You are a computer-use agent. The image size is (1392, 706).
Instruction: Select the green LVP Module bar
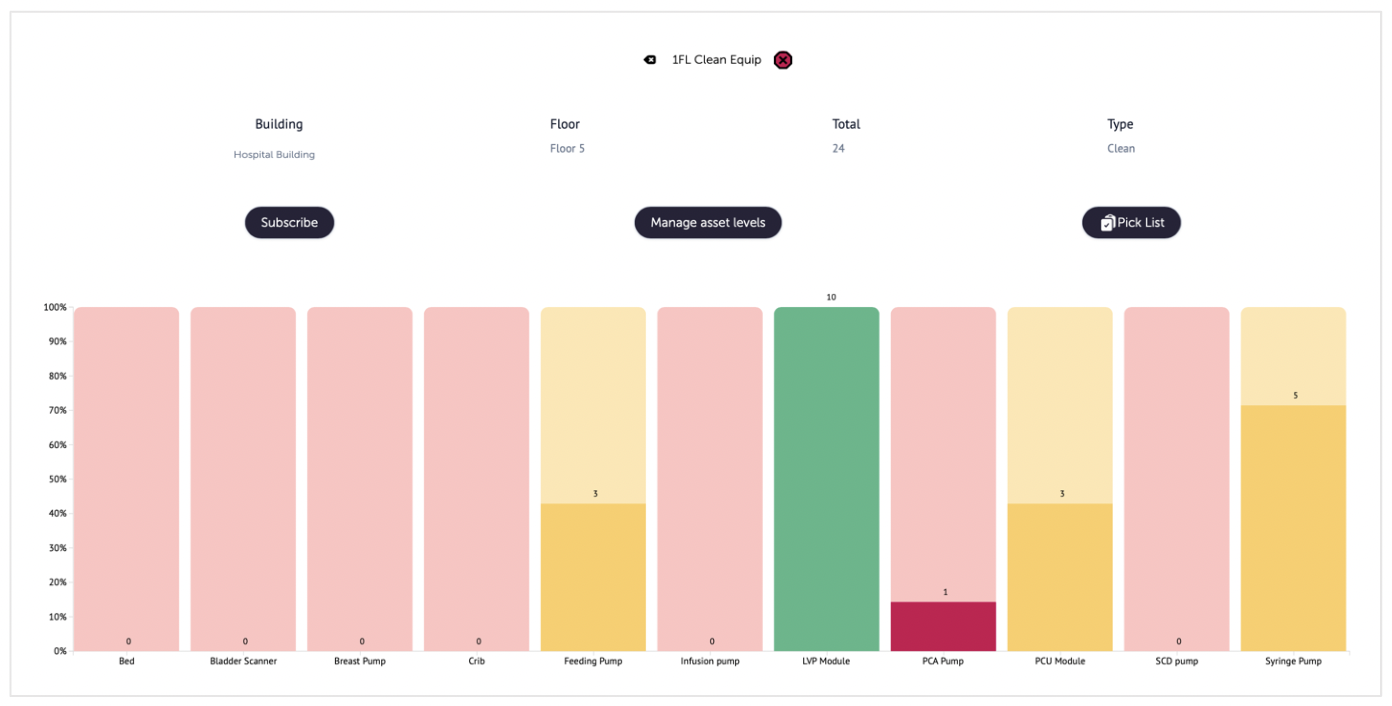coord(826,480)
